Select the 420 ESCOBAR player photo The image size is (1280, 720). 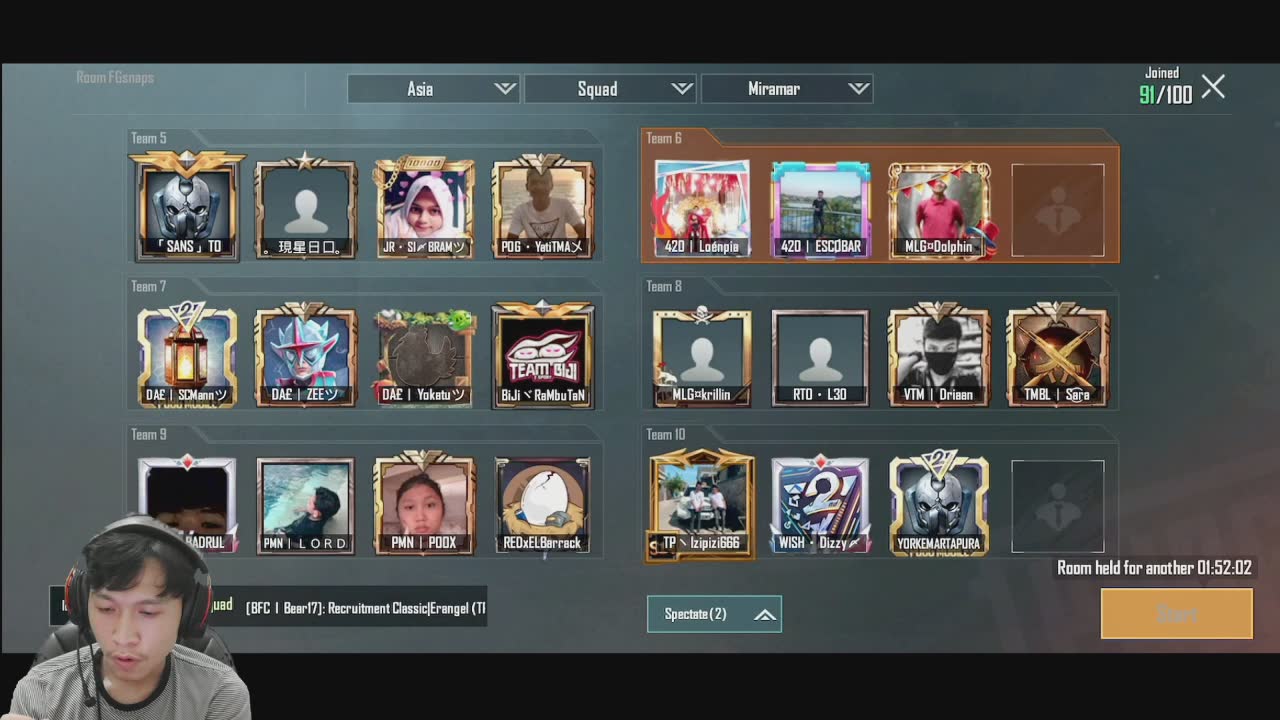(820, 208)
